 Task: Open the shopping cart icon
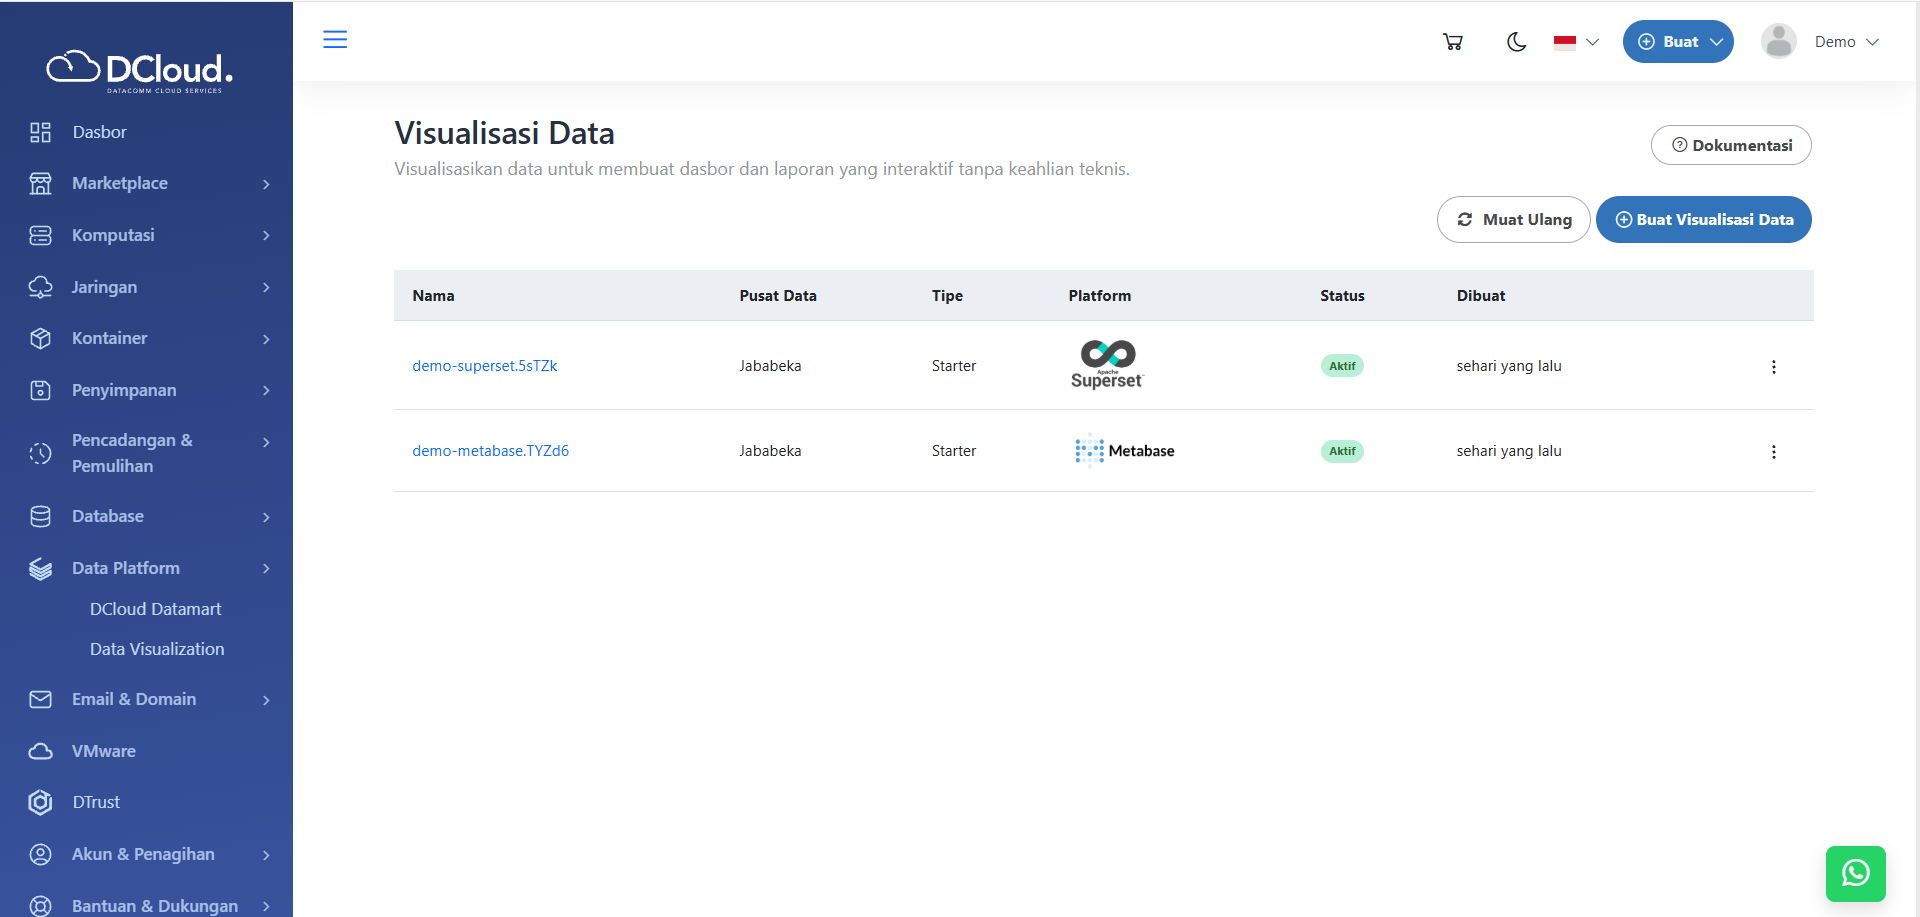(1453, 41)
